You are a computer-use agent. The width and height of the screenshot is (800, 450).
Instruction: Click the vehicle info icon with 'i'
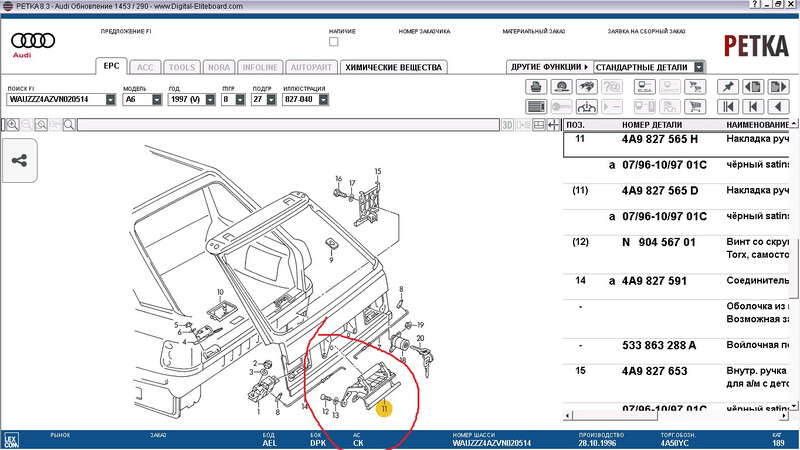pos(587,107)
